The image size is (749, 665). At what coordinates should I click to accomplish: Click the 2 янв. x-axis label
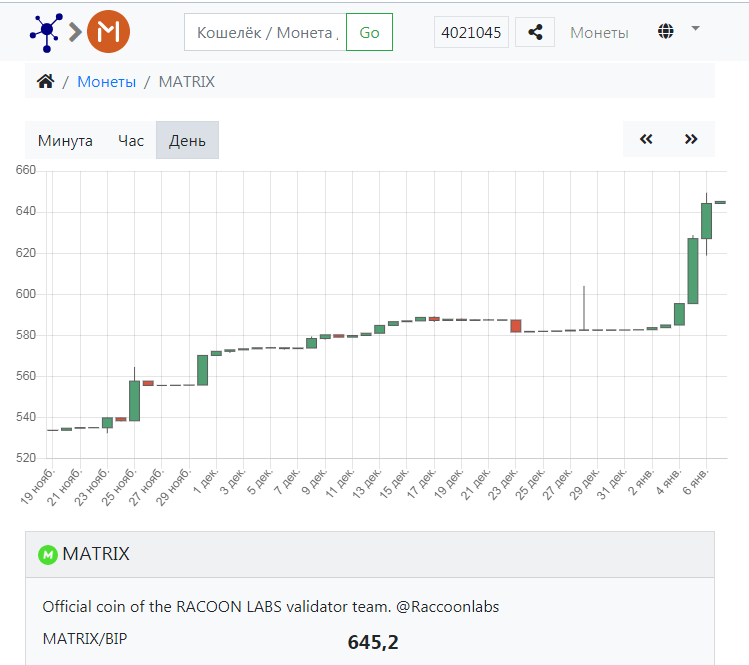[x=641, y=482]
